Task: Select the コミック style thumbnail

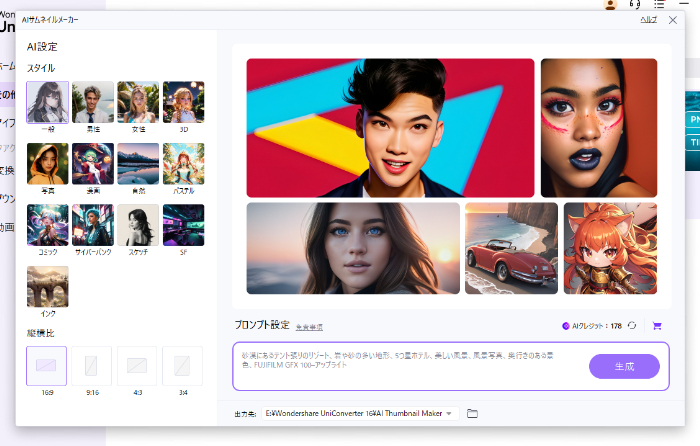Action: (x=48, y=225)
